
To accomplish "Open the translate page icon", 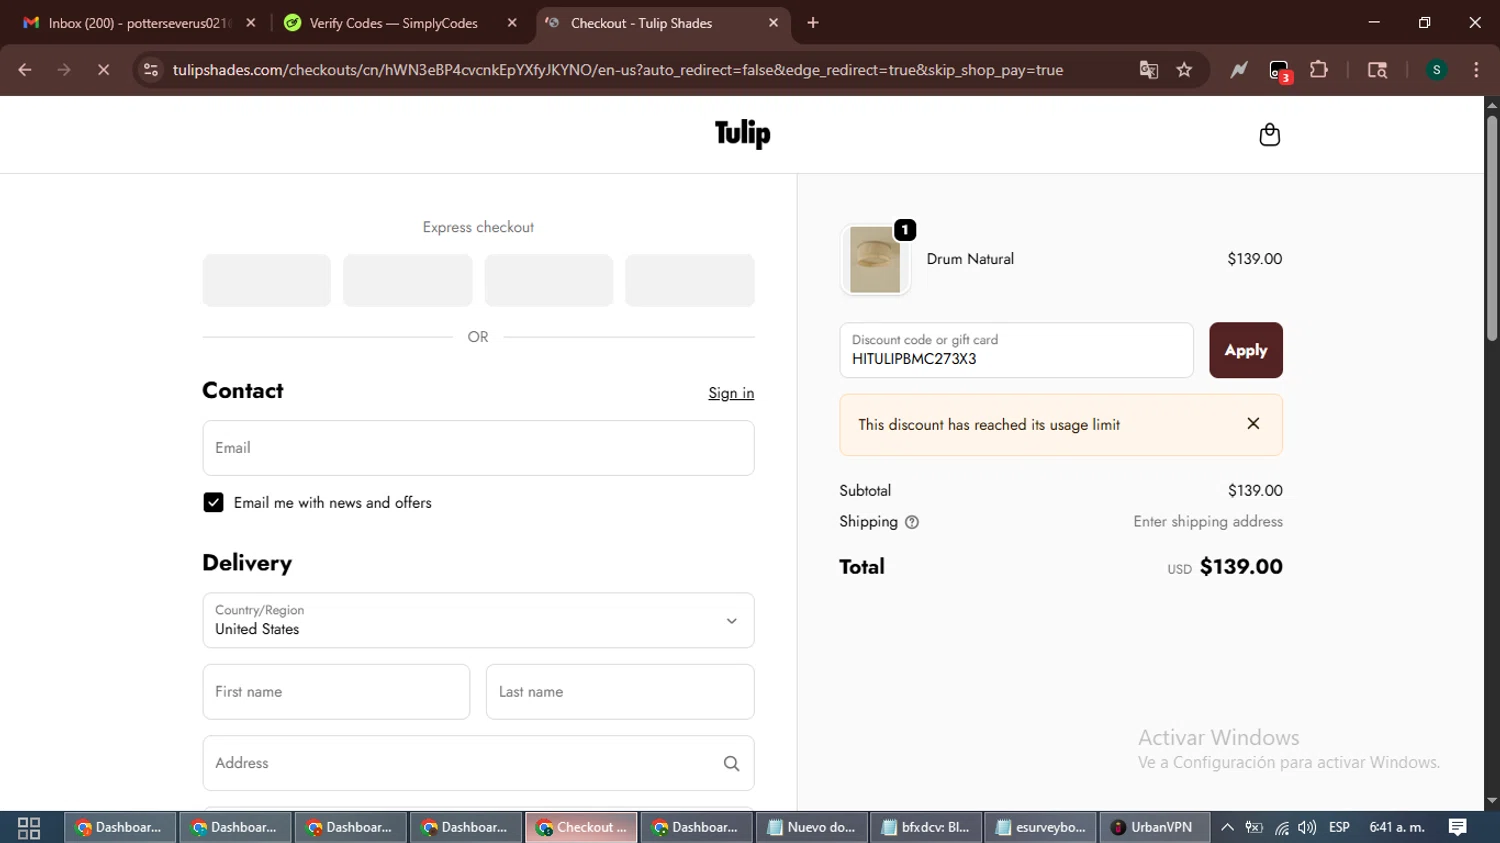I will coord(1148,70).
